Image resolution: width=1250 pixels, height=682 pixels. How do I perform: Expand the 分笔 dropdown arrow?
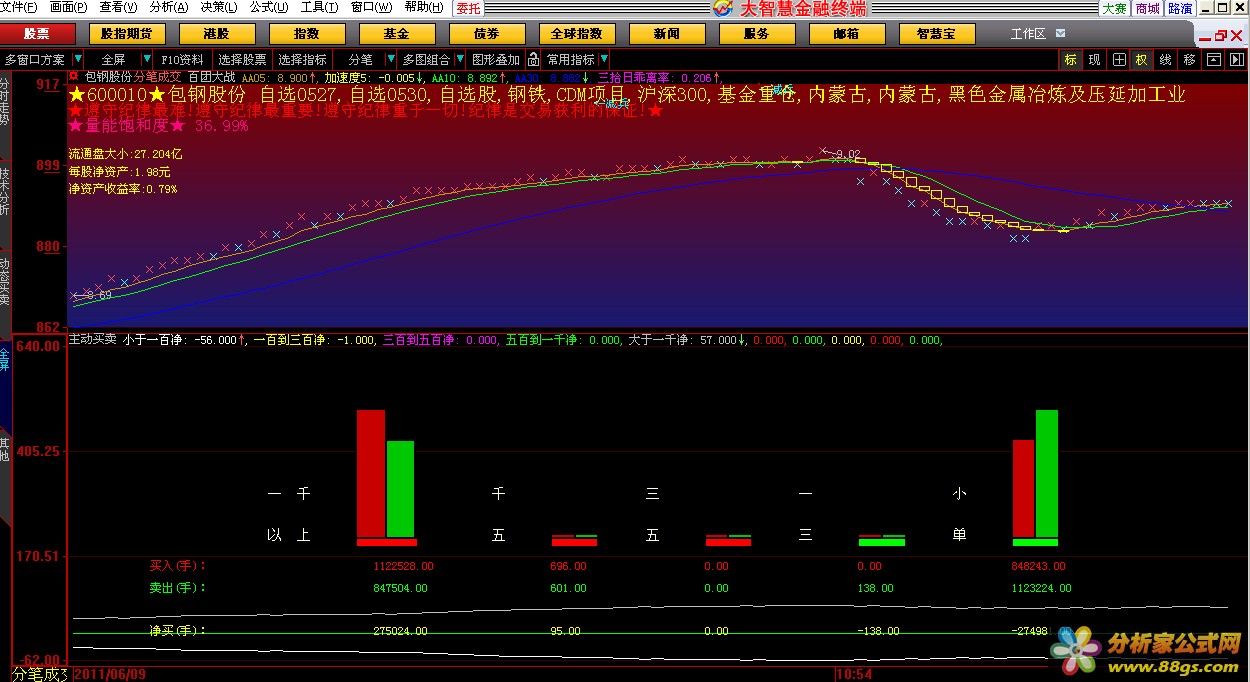[391, 60]
